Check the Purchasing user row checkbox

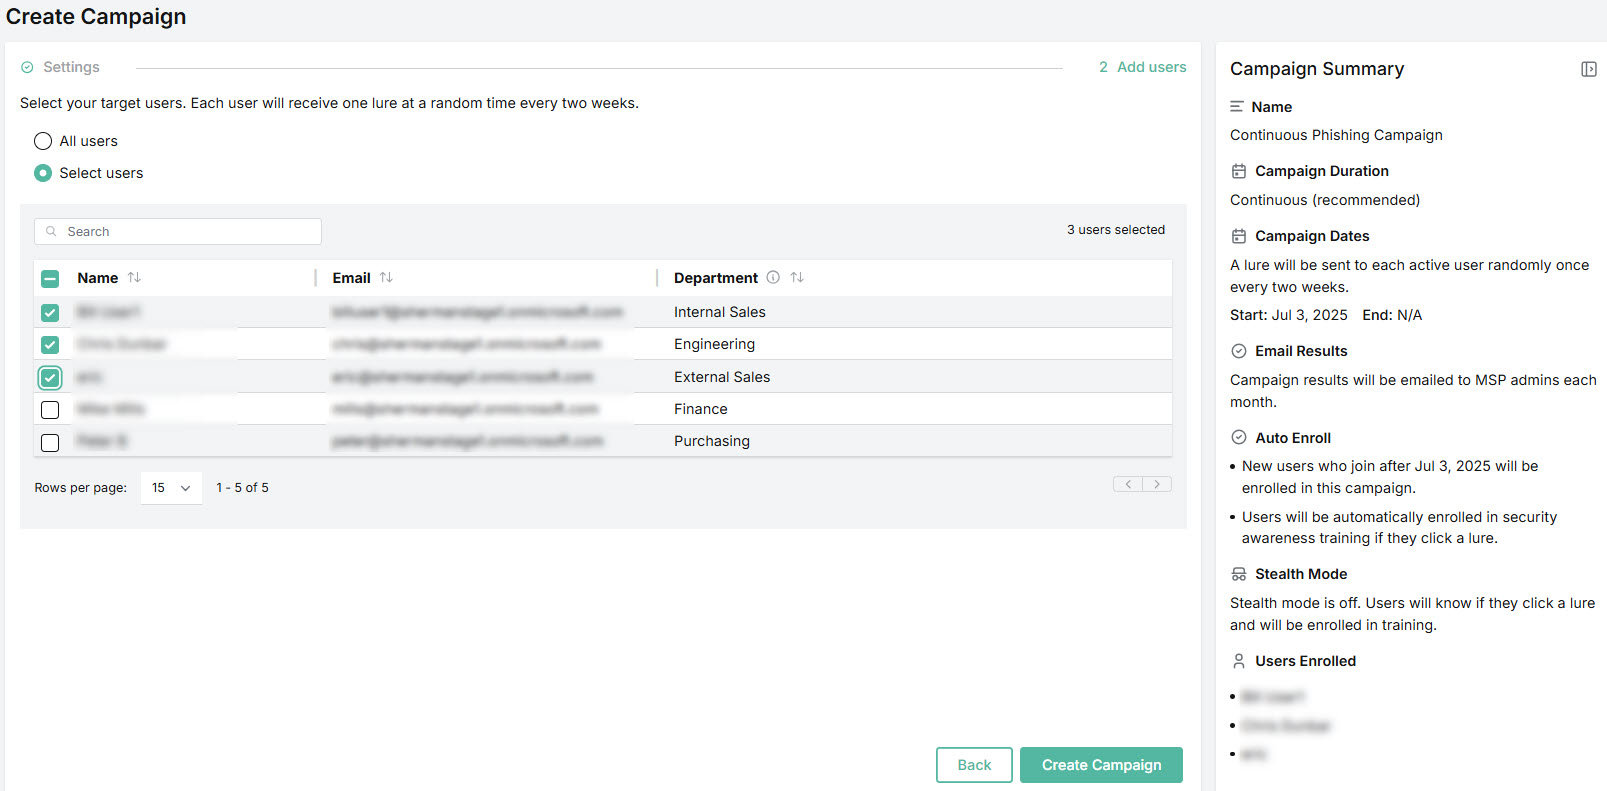[50, 442]
